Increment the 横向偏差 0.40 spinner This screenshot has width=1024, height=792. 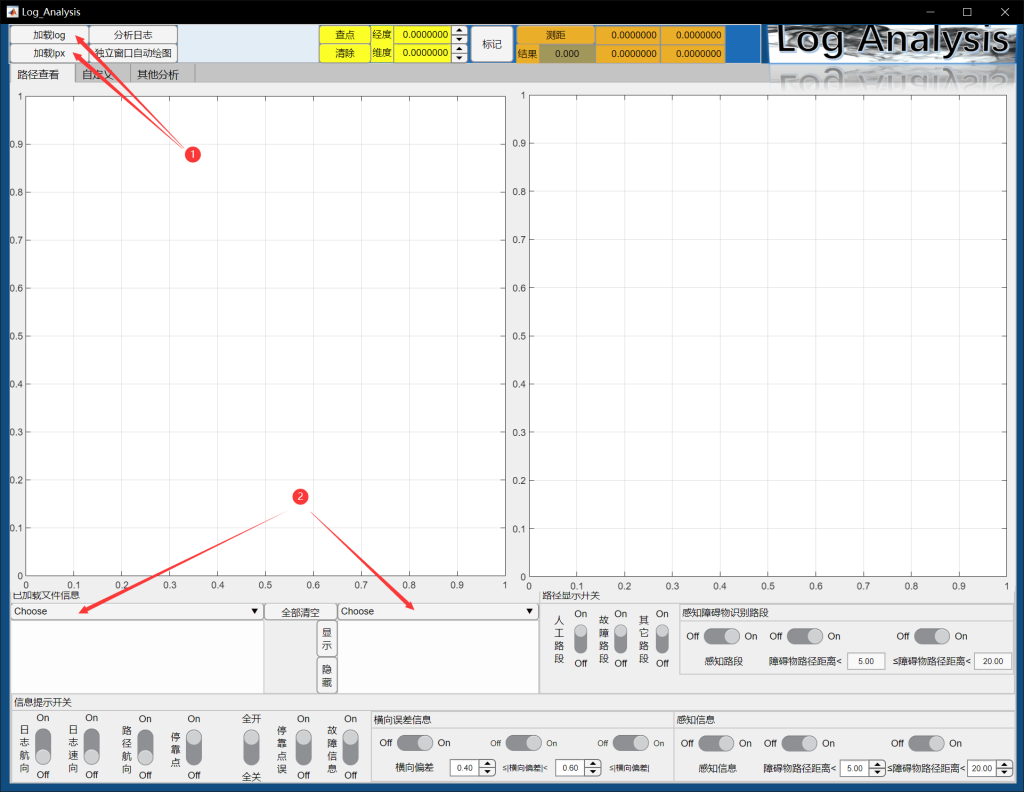pyautogui.click(x=487, y=764)
